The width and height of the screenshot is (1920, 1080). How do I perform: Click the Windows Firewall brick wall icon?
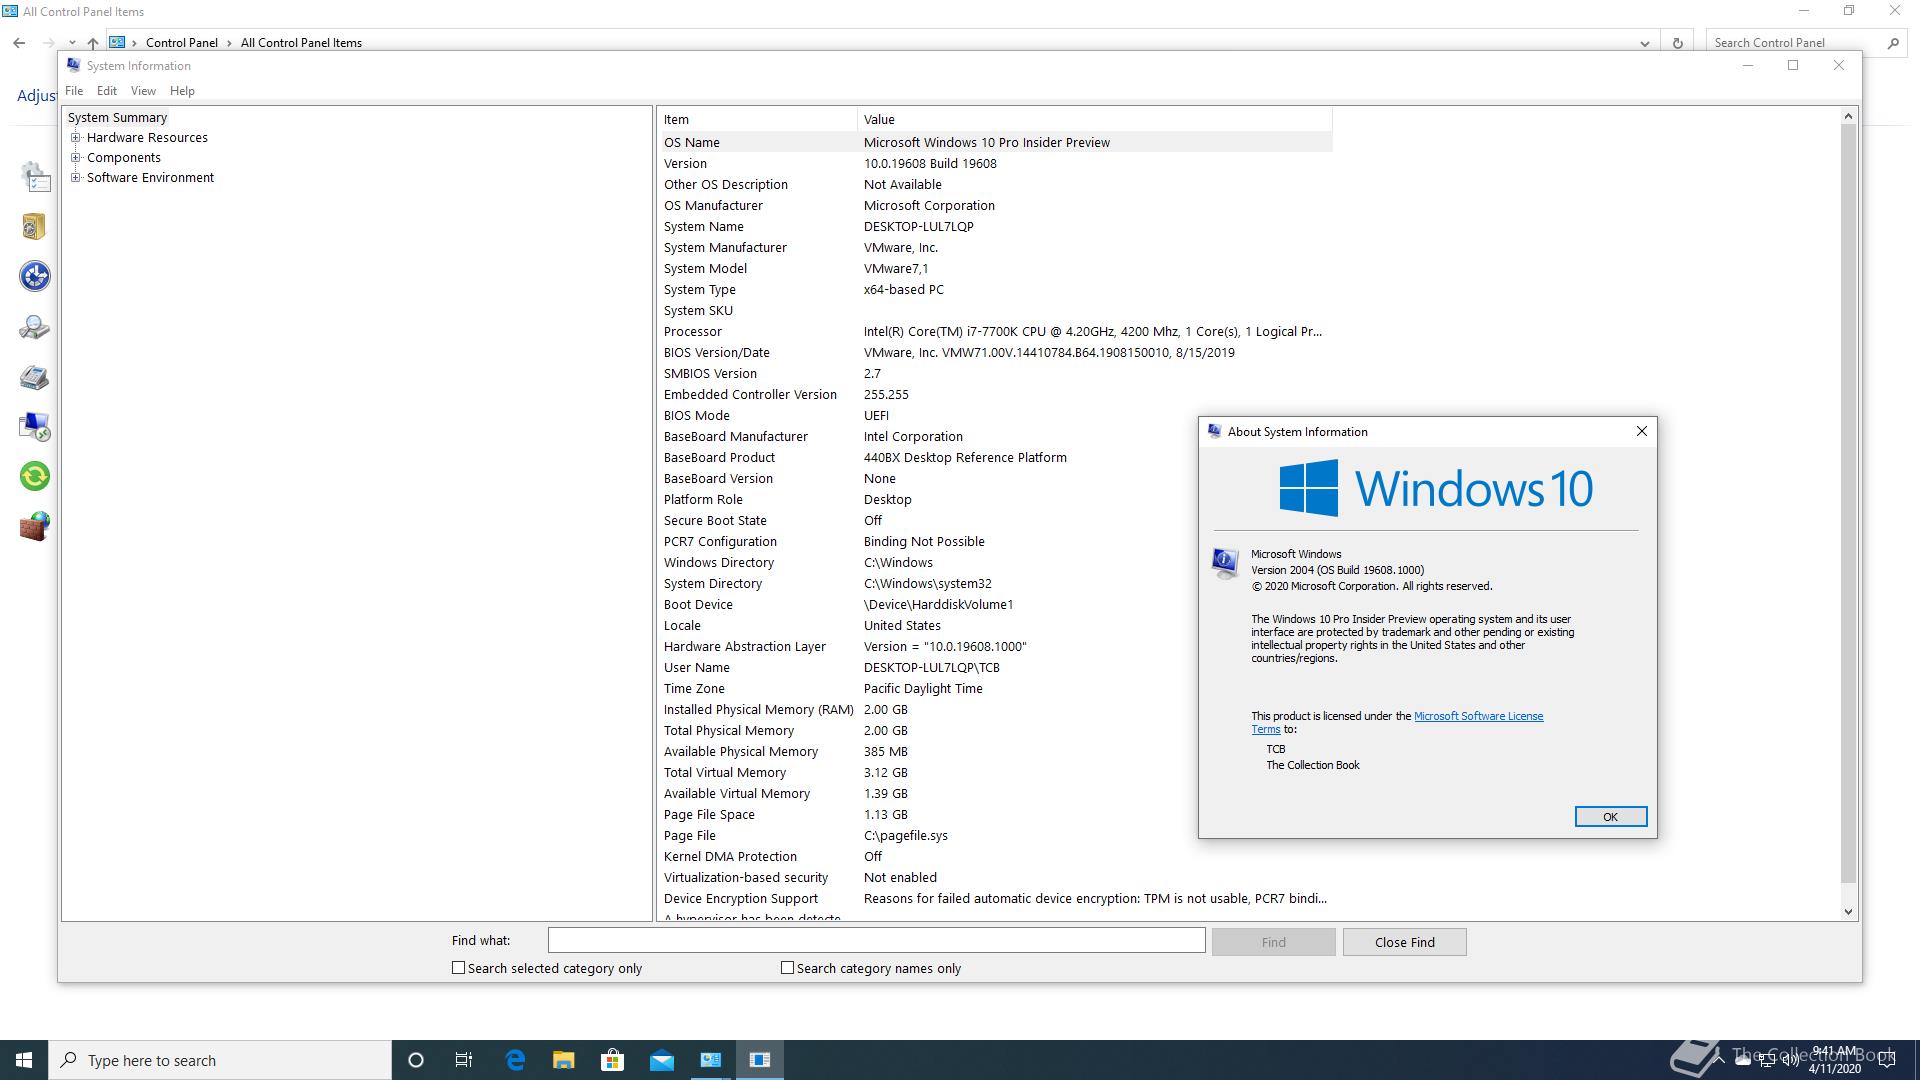click(x=34, y=526)
